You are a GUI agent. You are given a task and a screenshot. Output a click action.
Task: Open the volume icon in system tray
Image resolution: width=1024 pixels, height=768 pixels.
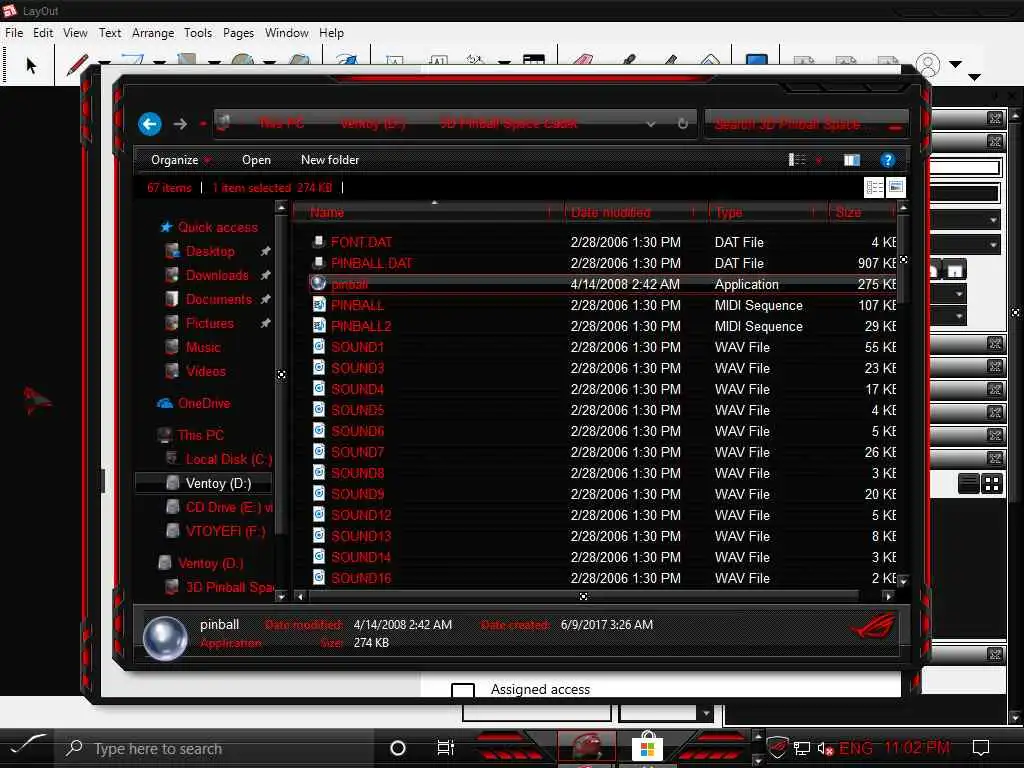(825, 748)
